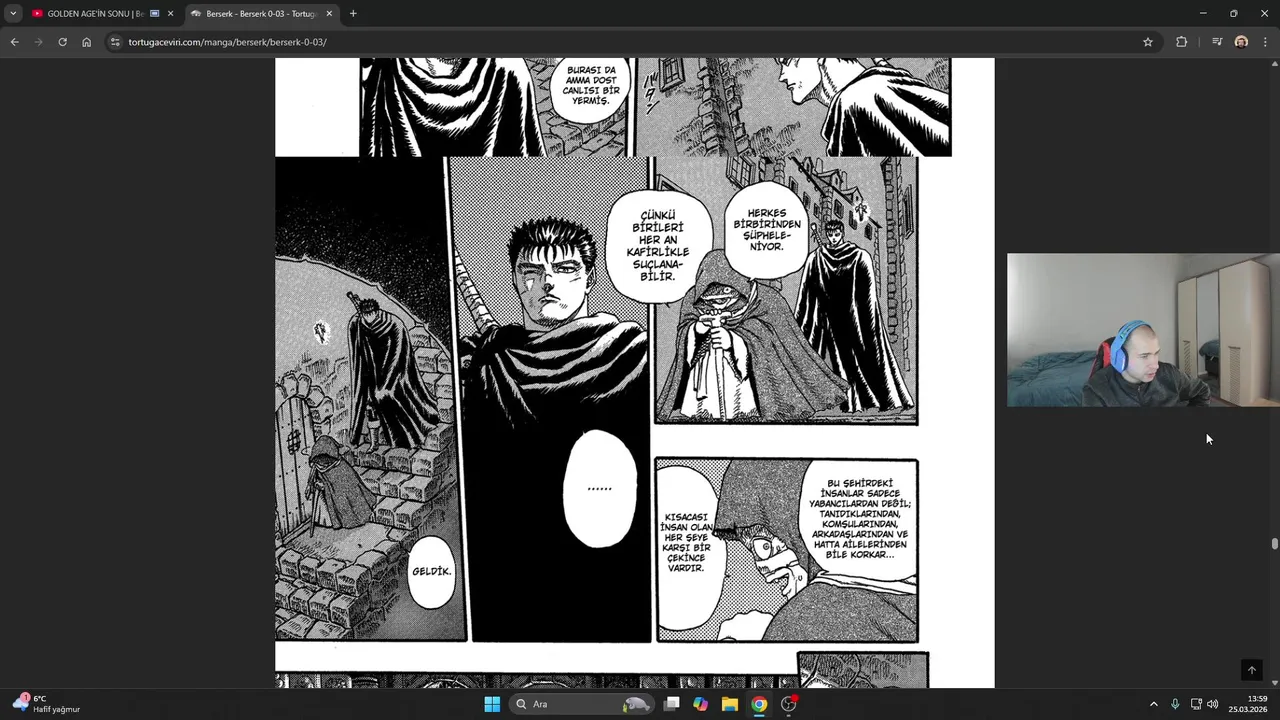The width and height of the screenshot is (1280, 720).
Task: Open the Chrome profile avatar
Action: coord(1241,42)
